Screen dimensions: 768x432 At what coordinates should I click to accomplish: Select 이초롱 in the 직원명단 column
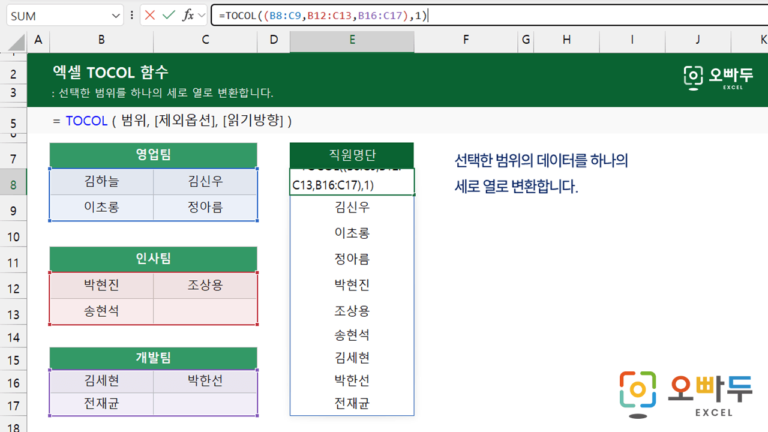point(352,233)
